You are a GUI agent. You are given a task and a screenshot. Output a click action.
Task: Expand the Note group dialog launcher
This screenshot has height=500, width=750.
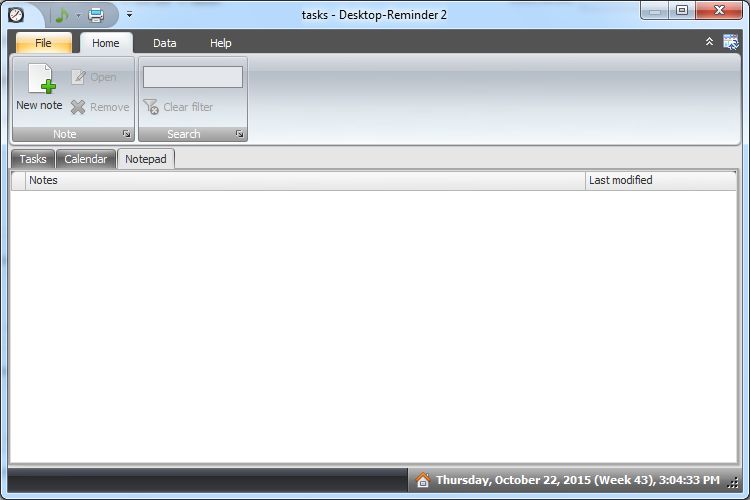tap(126, 134)
